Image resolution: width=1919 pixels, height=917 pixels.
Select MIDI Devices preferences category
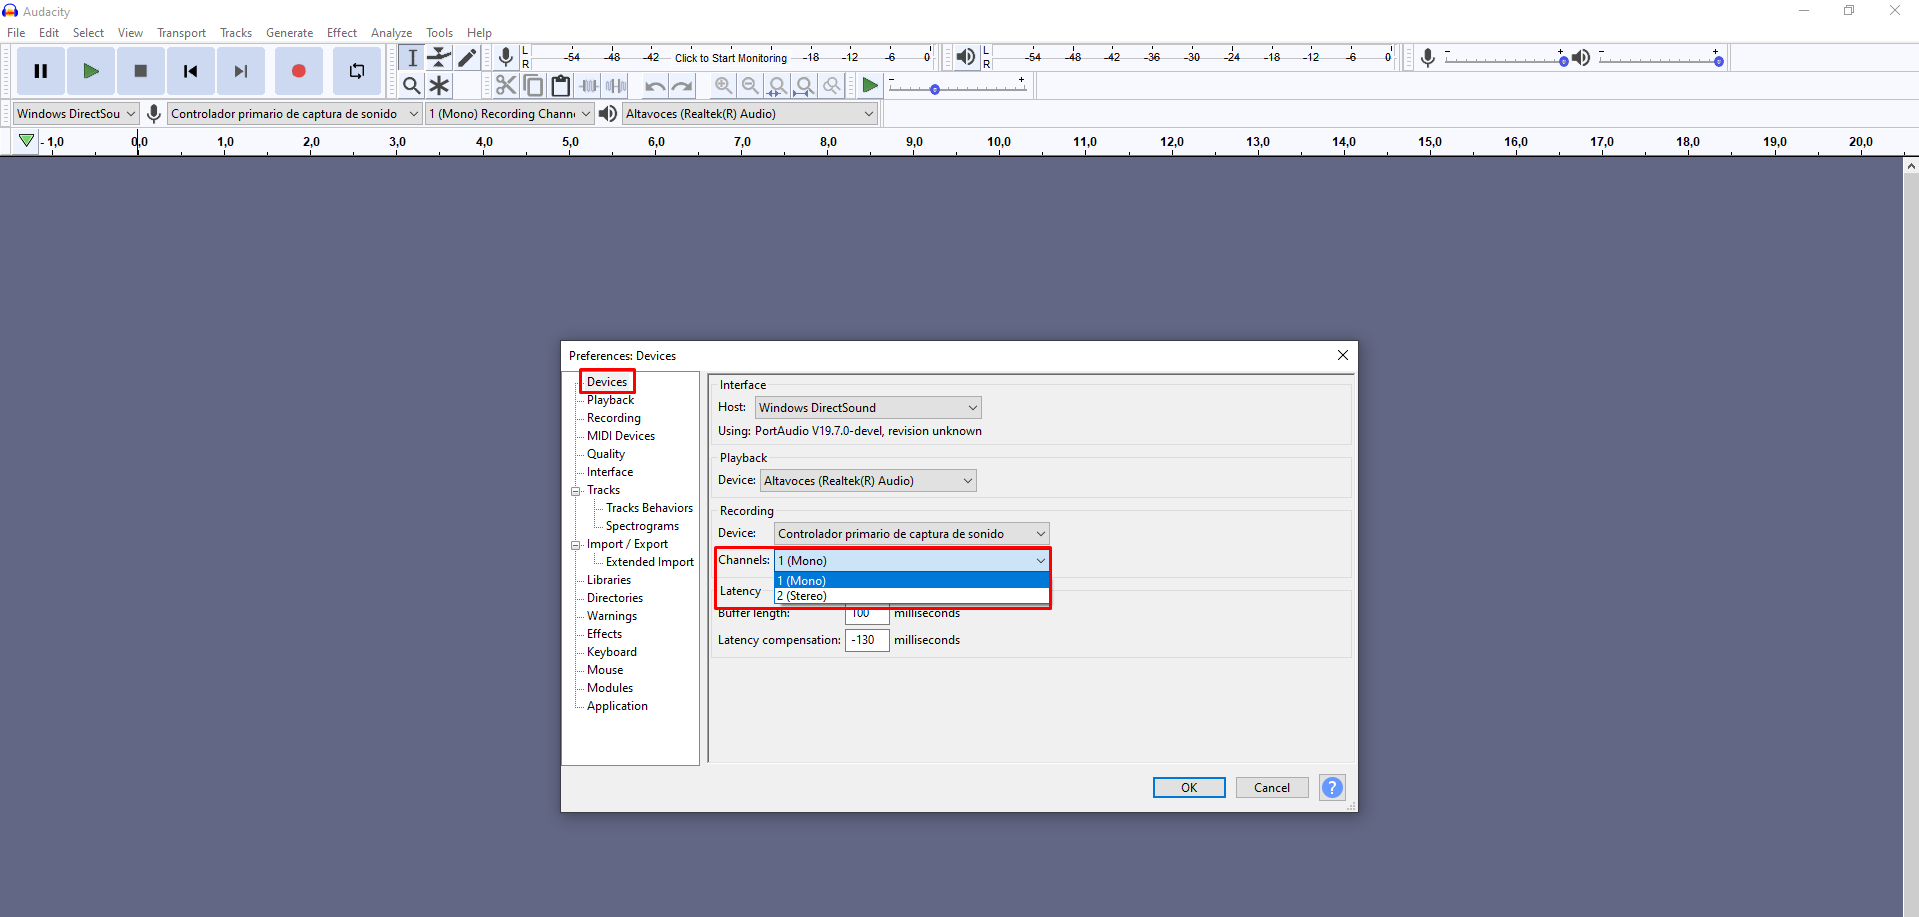coord(621,436)
